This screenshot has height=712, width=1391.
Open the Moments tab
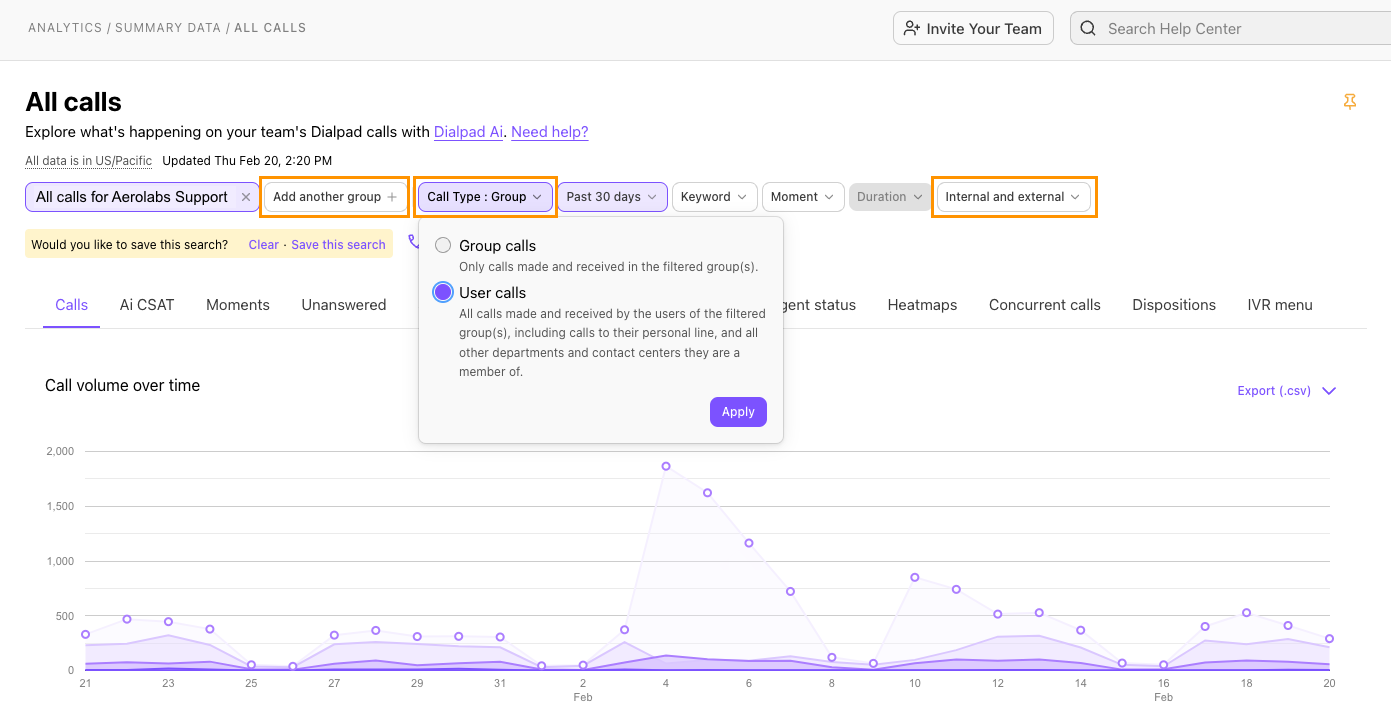click(238, 305)
